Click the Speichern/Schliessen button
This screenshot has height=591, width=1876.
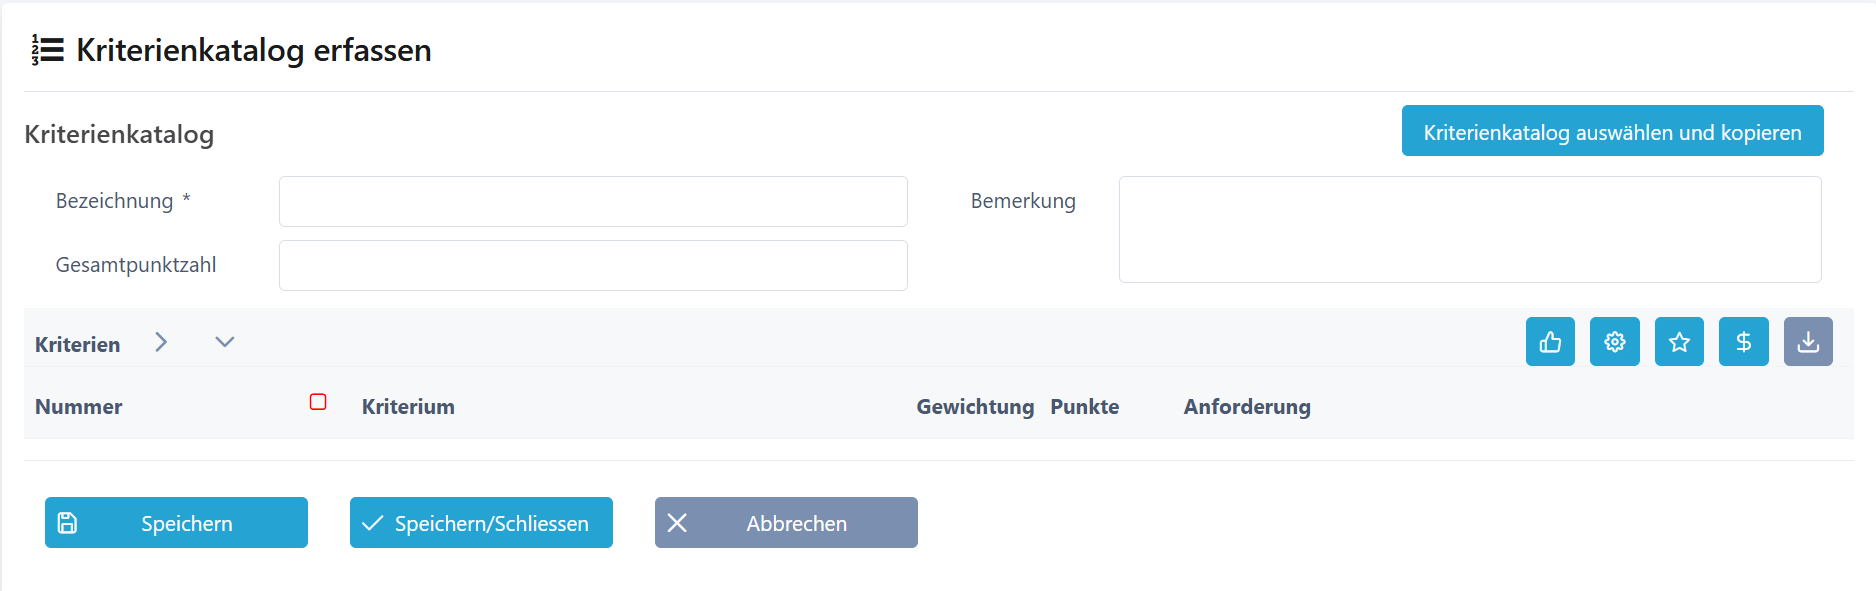click(481, 523)
